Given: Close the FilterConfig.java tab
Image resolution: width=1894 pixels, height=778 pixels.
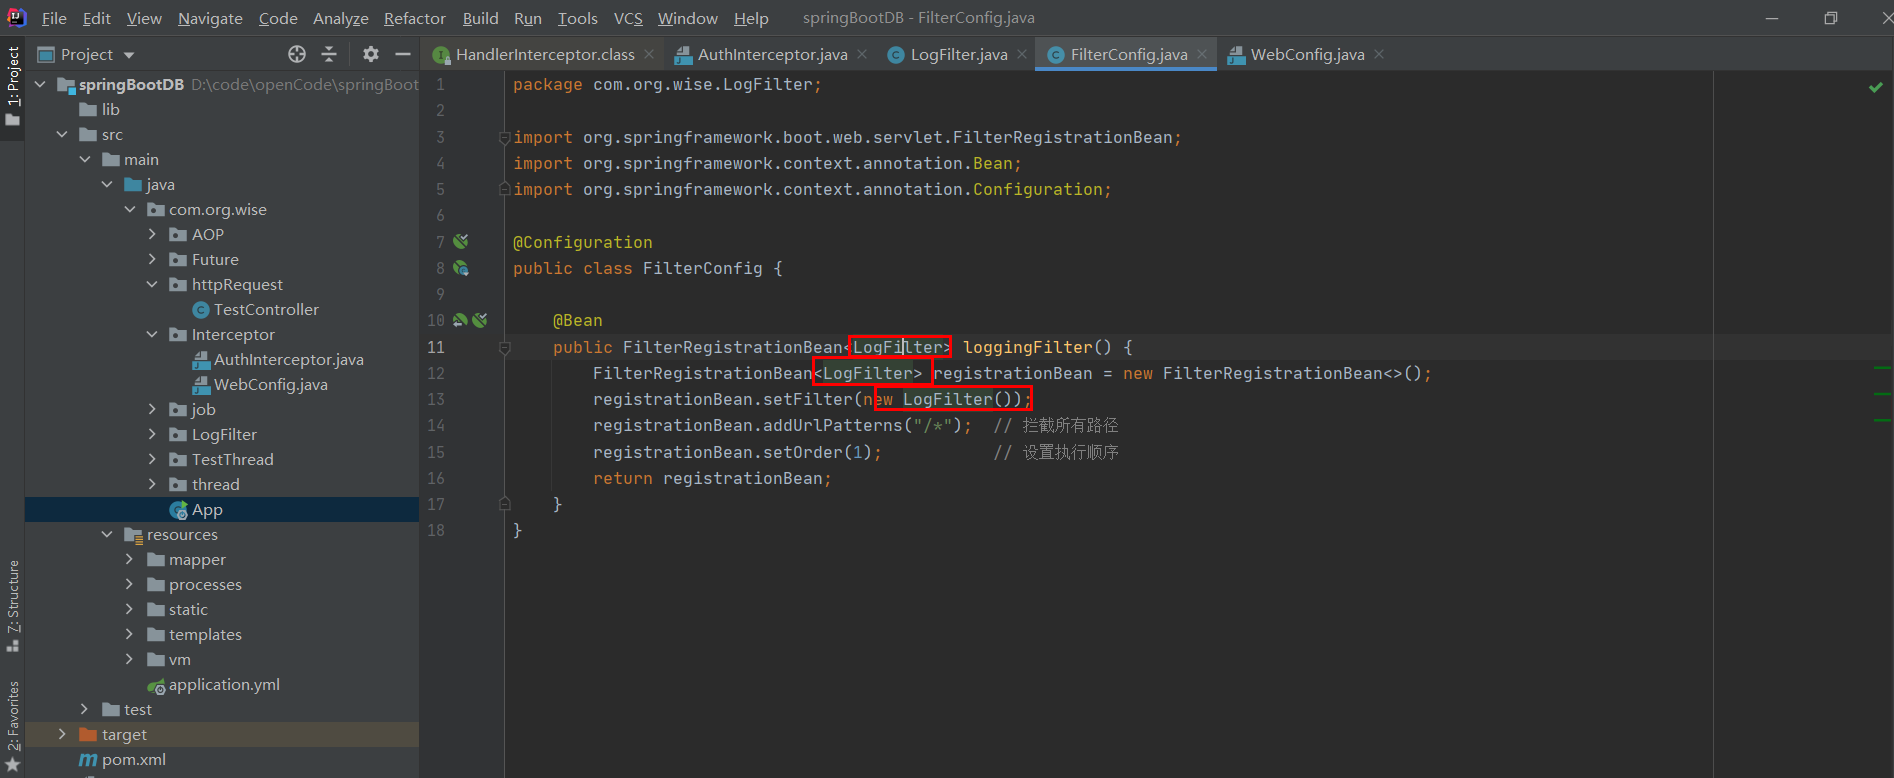Looking at the screenshot, I should 1202,54.
